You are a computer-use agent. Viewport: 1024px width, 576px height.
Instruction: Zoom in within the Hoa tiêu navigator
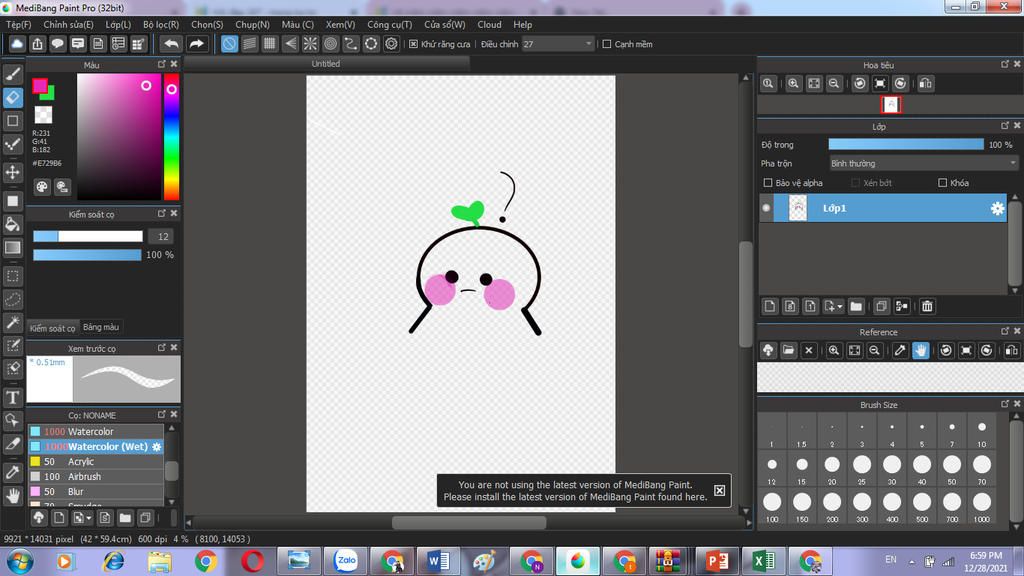pyautogui.click(x=793, y=84)
